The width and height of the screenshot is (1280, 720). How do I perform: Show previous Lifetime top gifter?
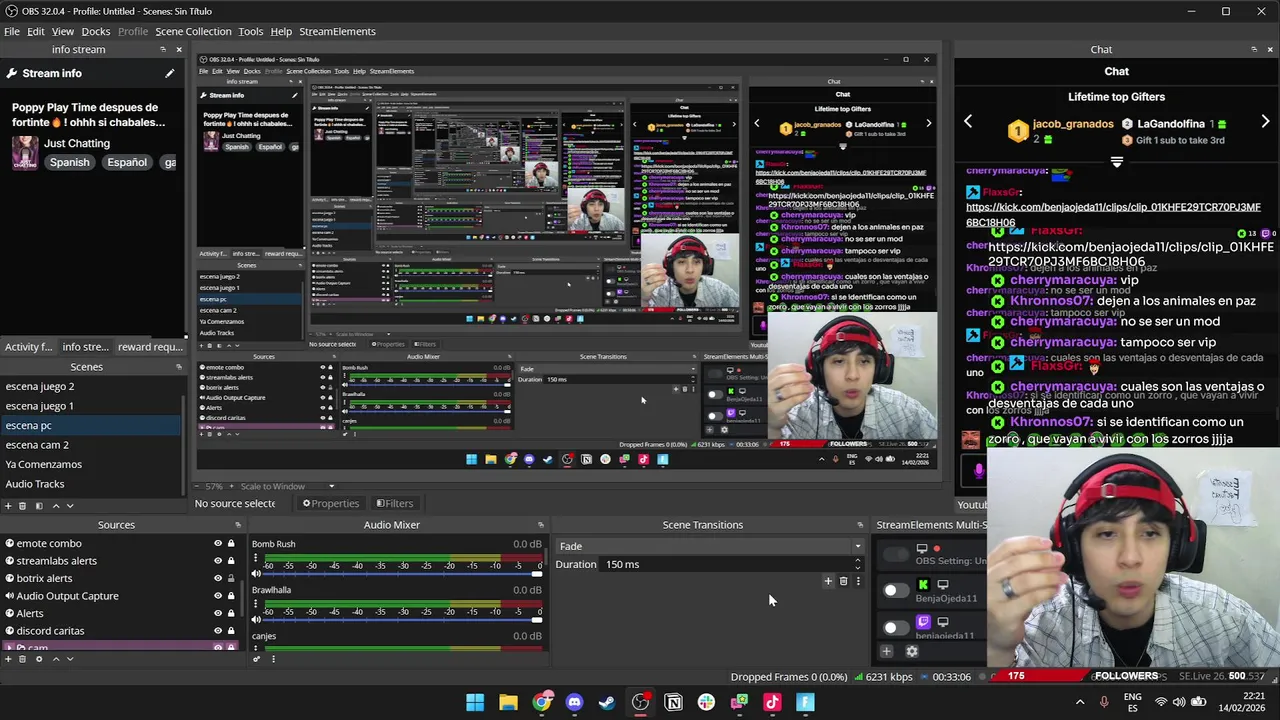coord(968,122)
